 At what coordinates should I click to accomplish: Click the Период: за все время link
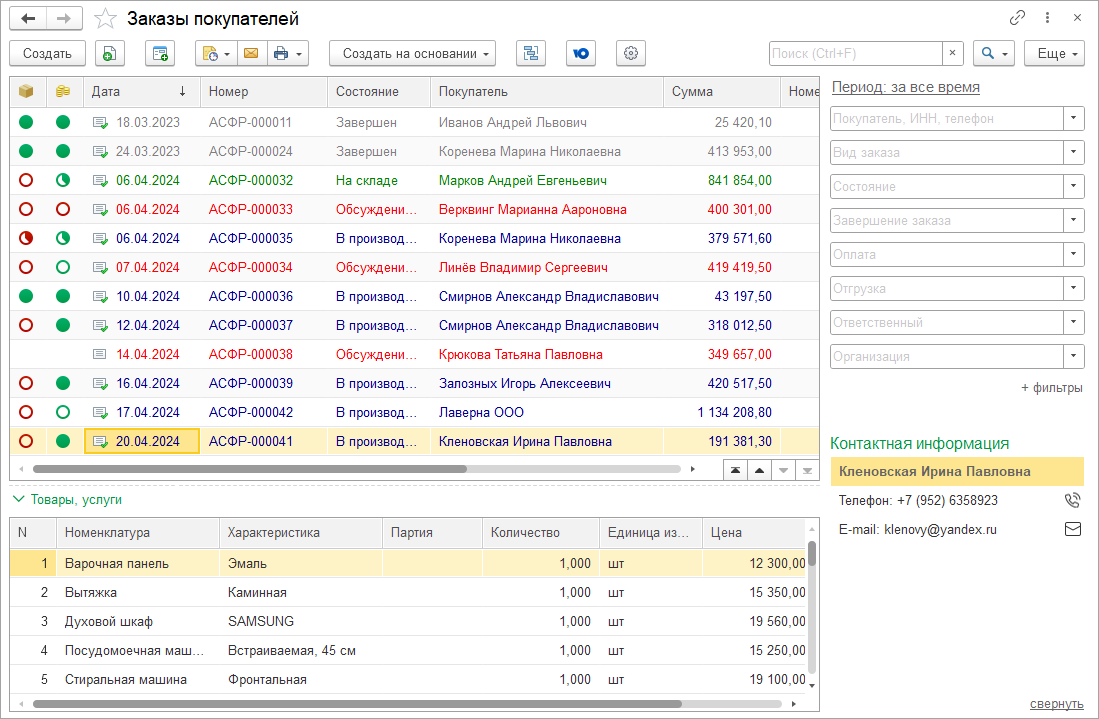905,87
